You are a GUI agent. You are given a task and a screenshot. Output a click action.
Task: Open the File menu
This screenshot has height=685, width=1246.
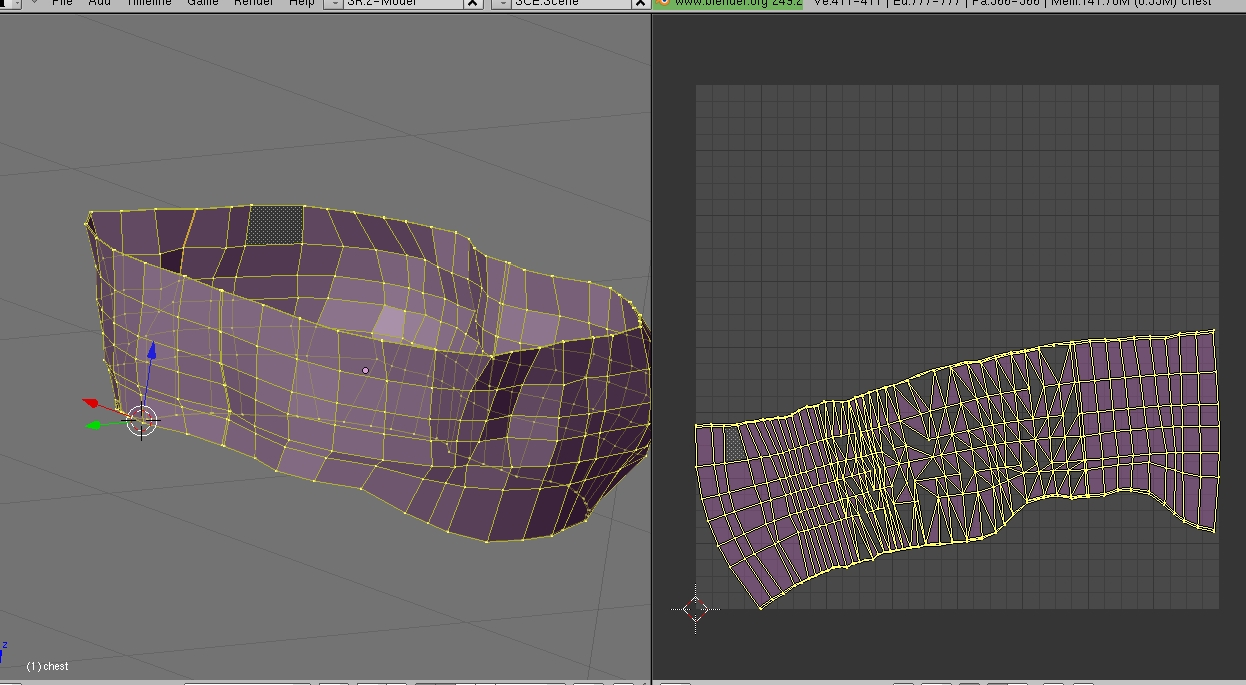click(62, 3)
